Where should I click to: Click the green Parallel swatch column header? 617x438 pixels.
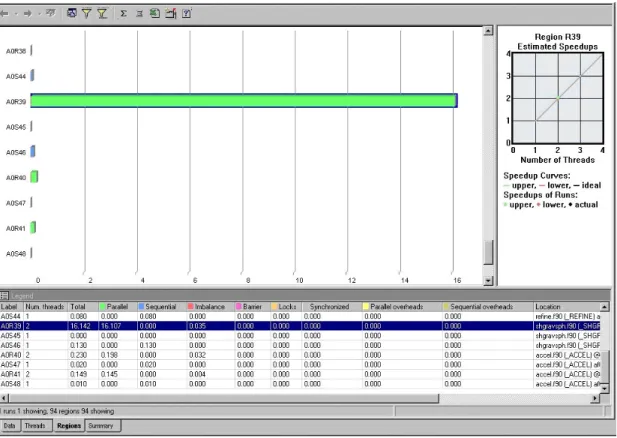[x=118, y=307]
